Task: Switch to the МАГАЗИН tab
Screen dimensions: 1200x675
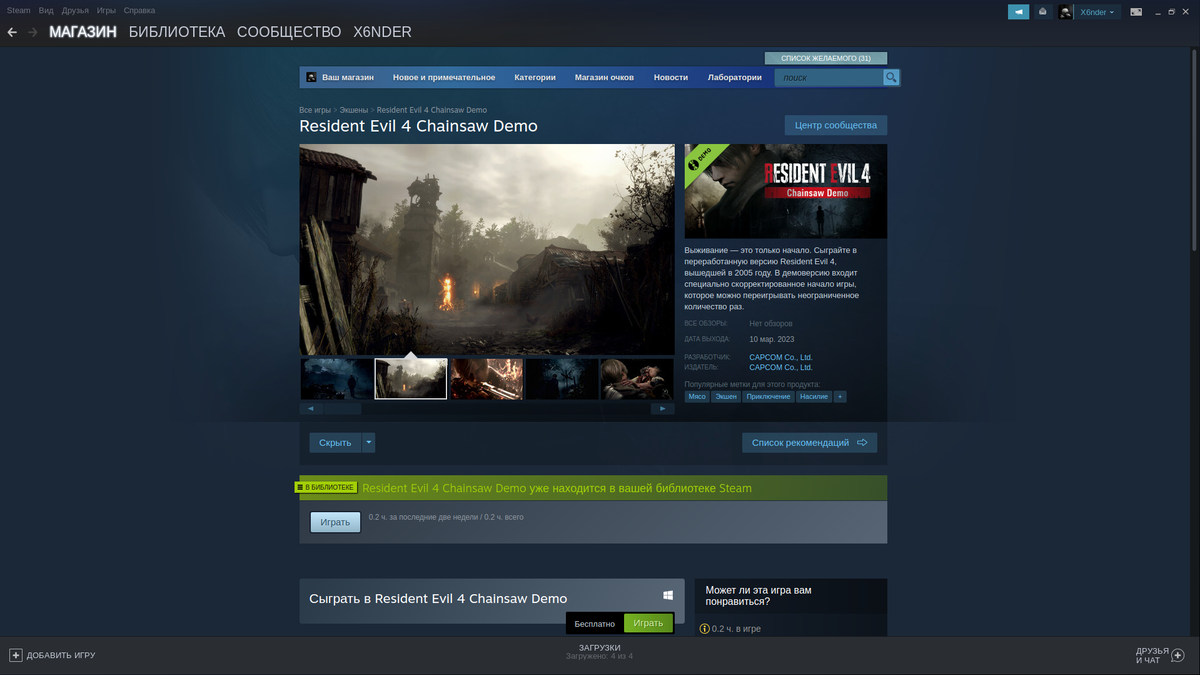Action: [x=83, y=32]
